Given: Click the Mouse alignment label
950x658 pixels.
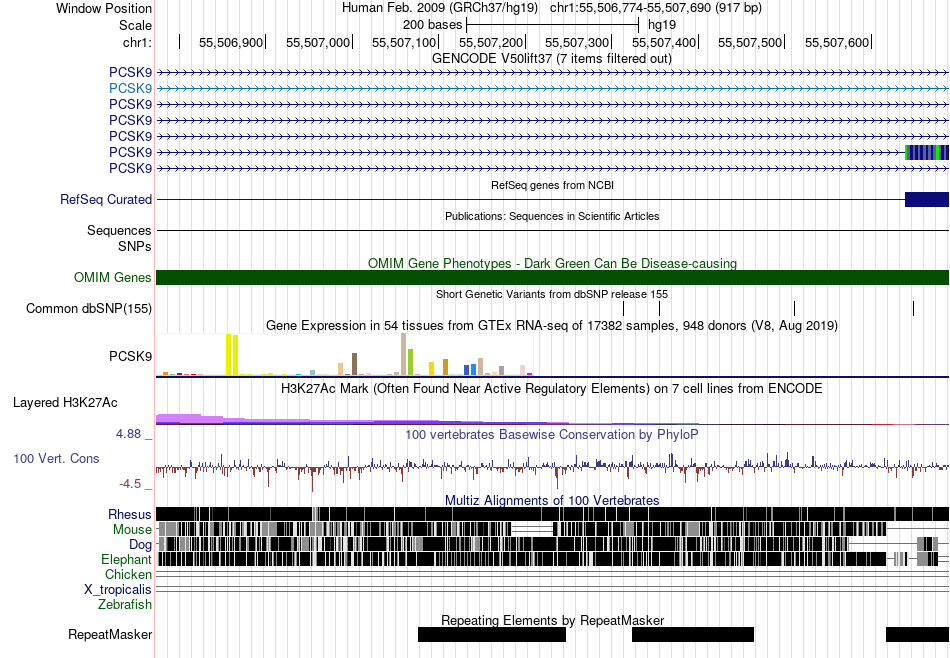Looking at the screenshot, I should pos(132,530).
